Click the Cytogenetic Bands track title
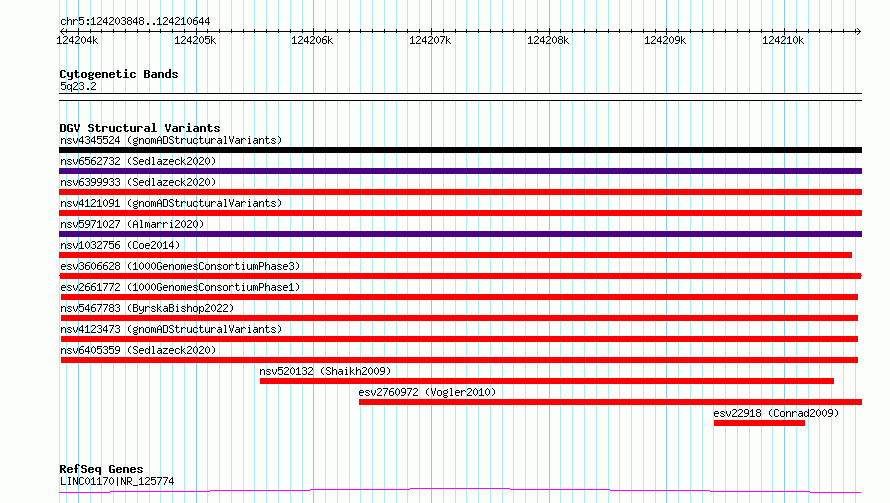 [119, 74]
